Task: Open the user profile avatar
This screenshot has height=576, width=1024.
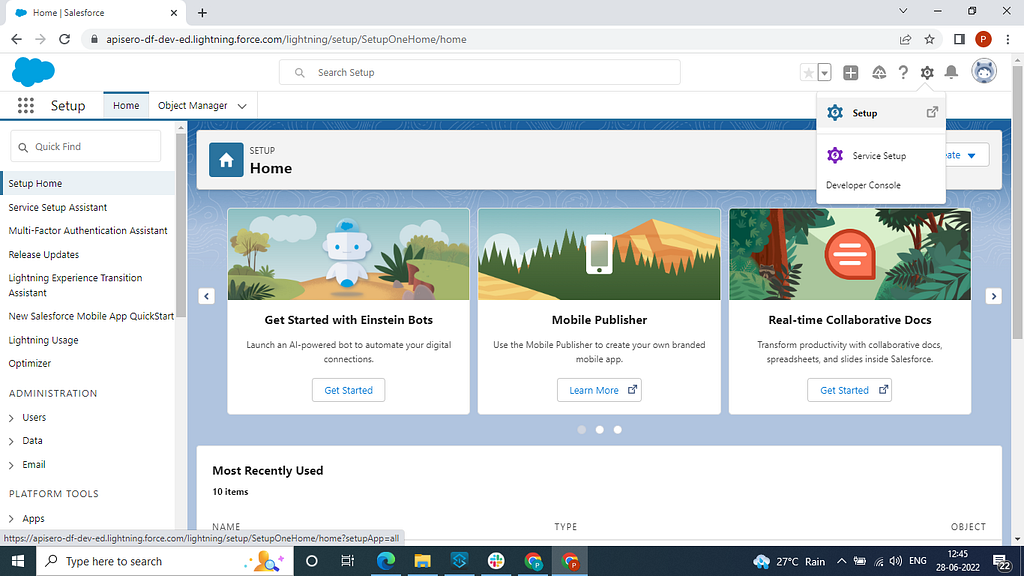Action: point(984,71)
